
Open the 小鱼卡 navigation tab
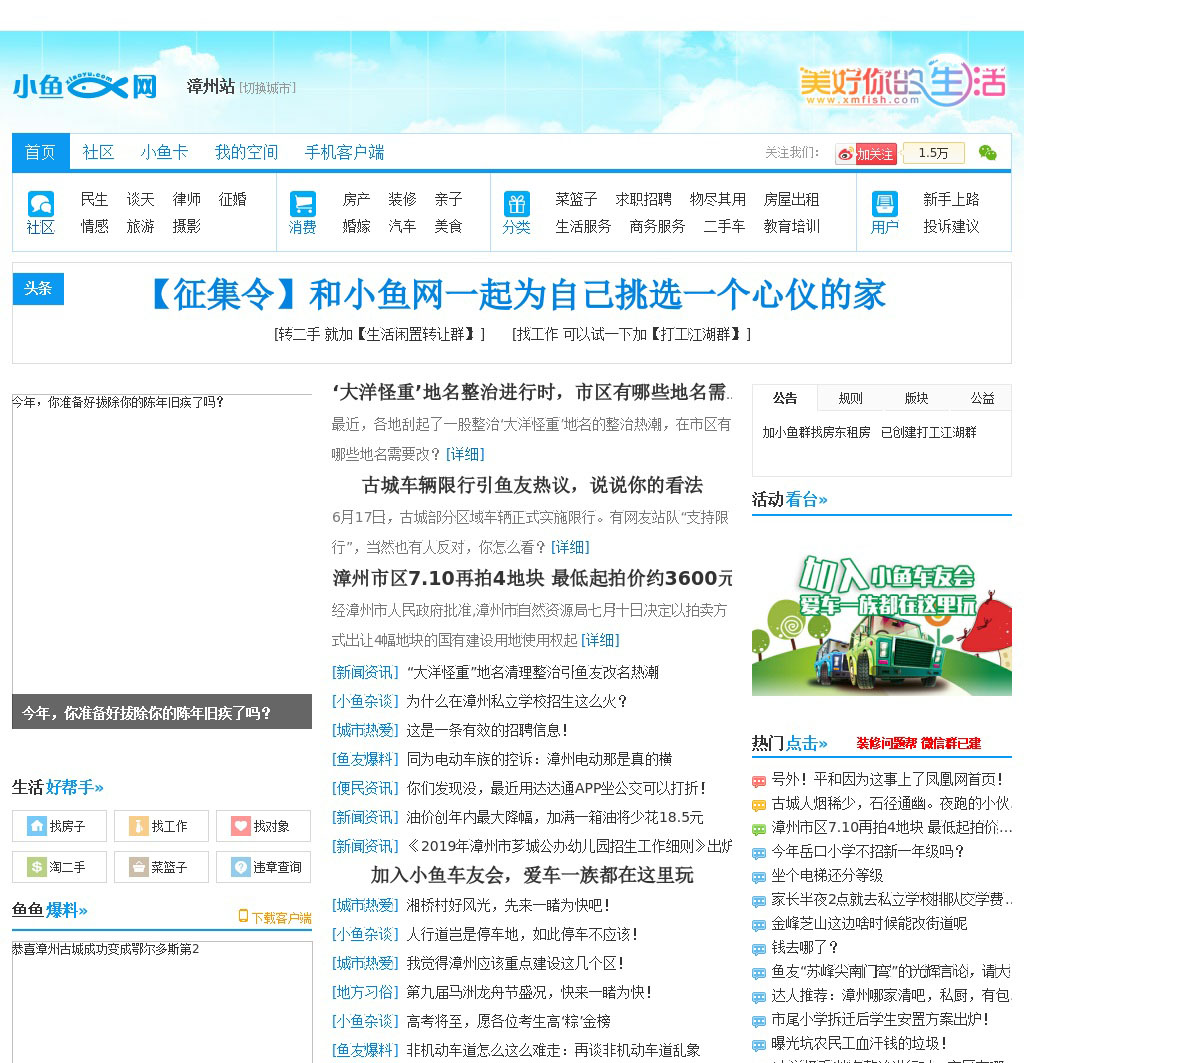[164, 152]
